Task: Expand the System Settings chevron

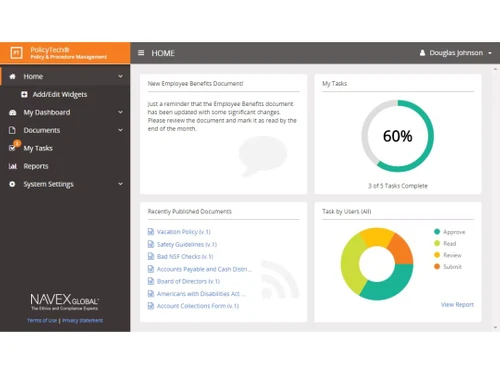Action: (x=120, y=184)
